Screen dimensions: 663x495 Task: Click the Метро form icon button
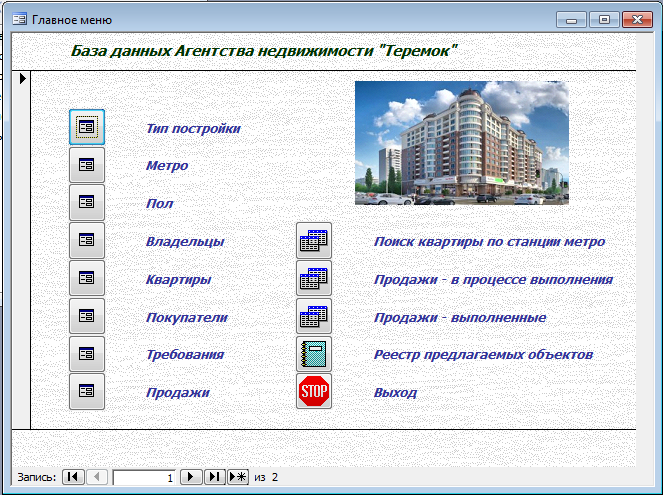tap(87, 165)
